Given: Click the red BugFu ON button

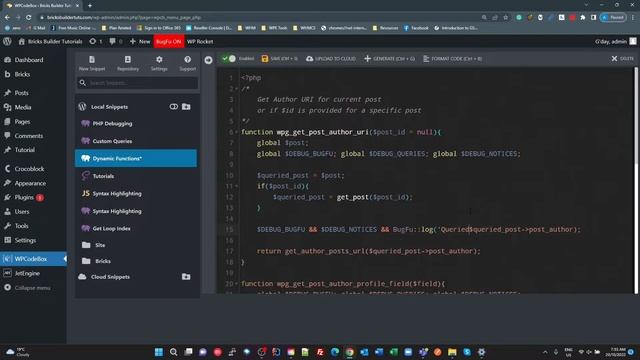Looking at the screenshot, I should point(169,41).
